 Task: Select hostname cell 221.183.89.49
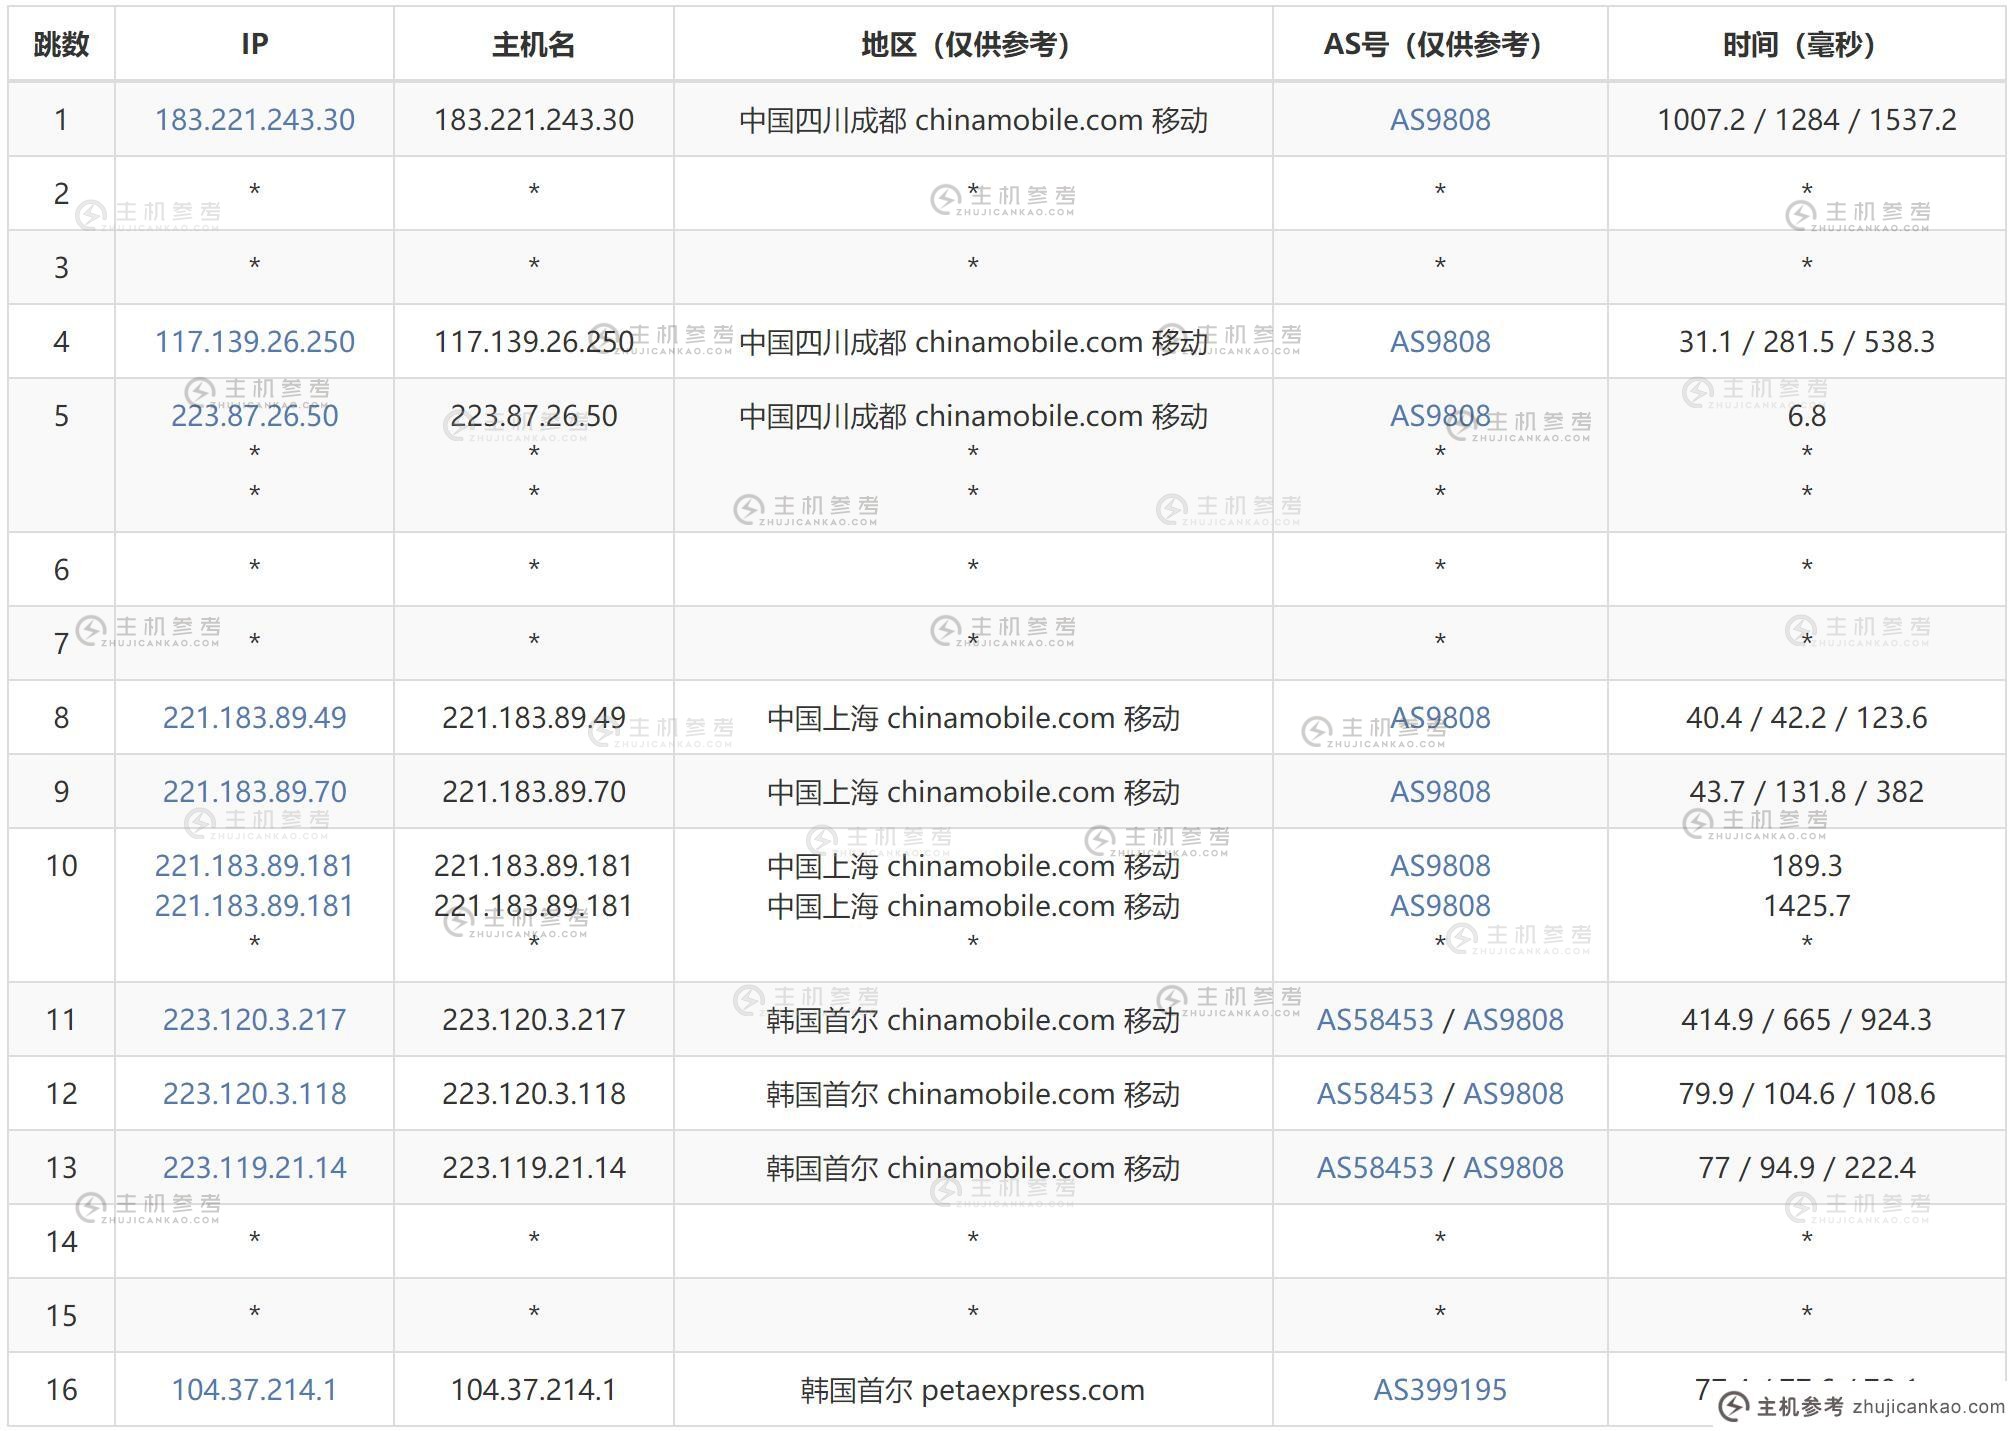point(533,718)
